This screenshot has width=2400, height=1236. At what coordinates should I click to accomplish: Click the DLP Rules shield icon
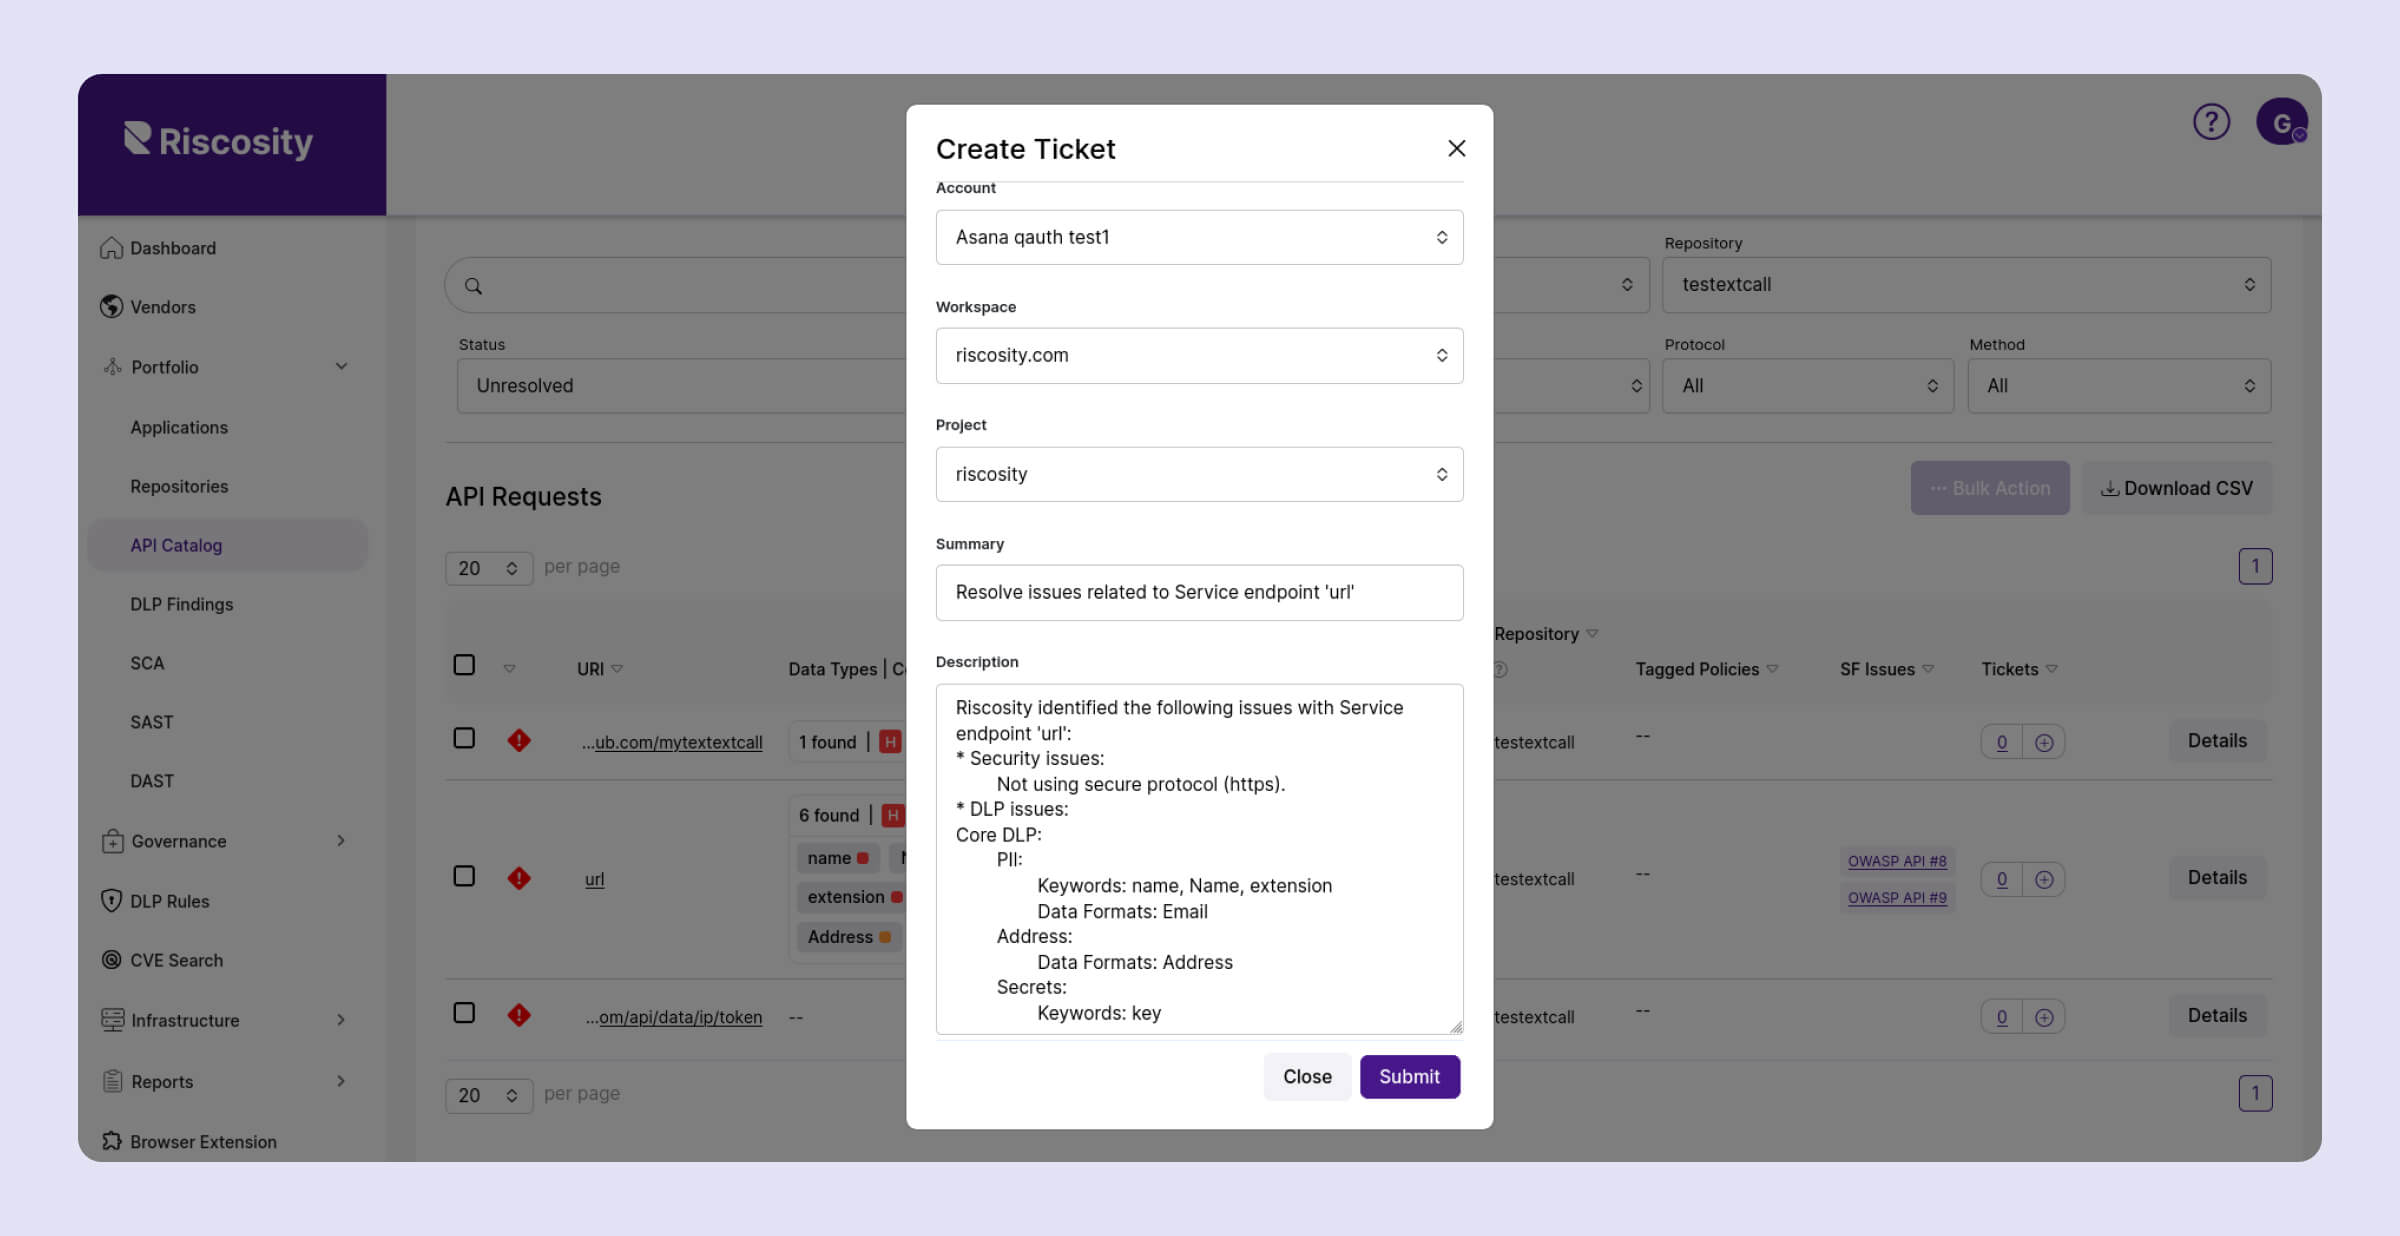[x=111, y=901]
